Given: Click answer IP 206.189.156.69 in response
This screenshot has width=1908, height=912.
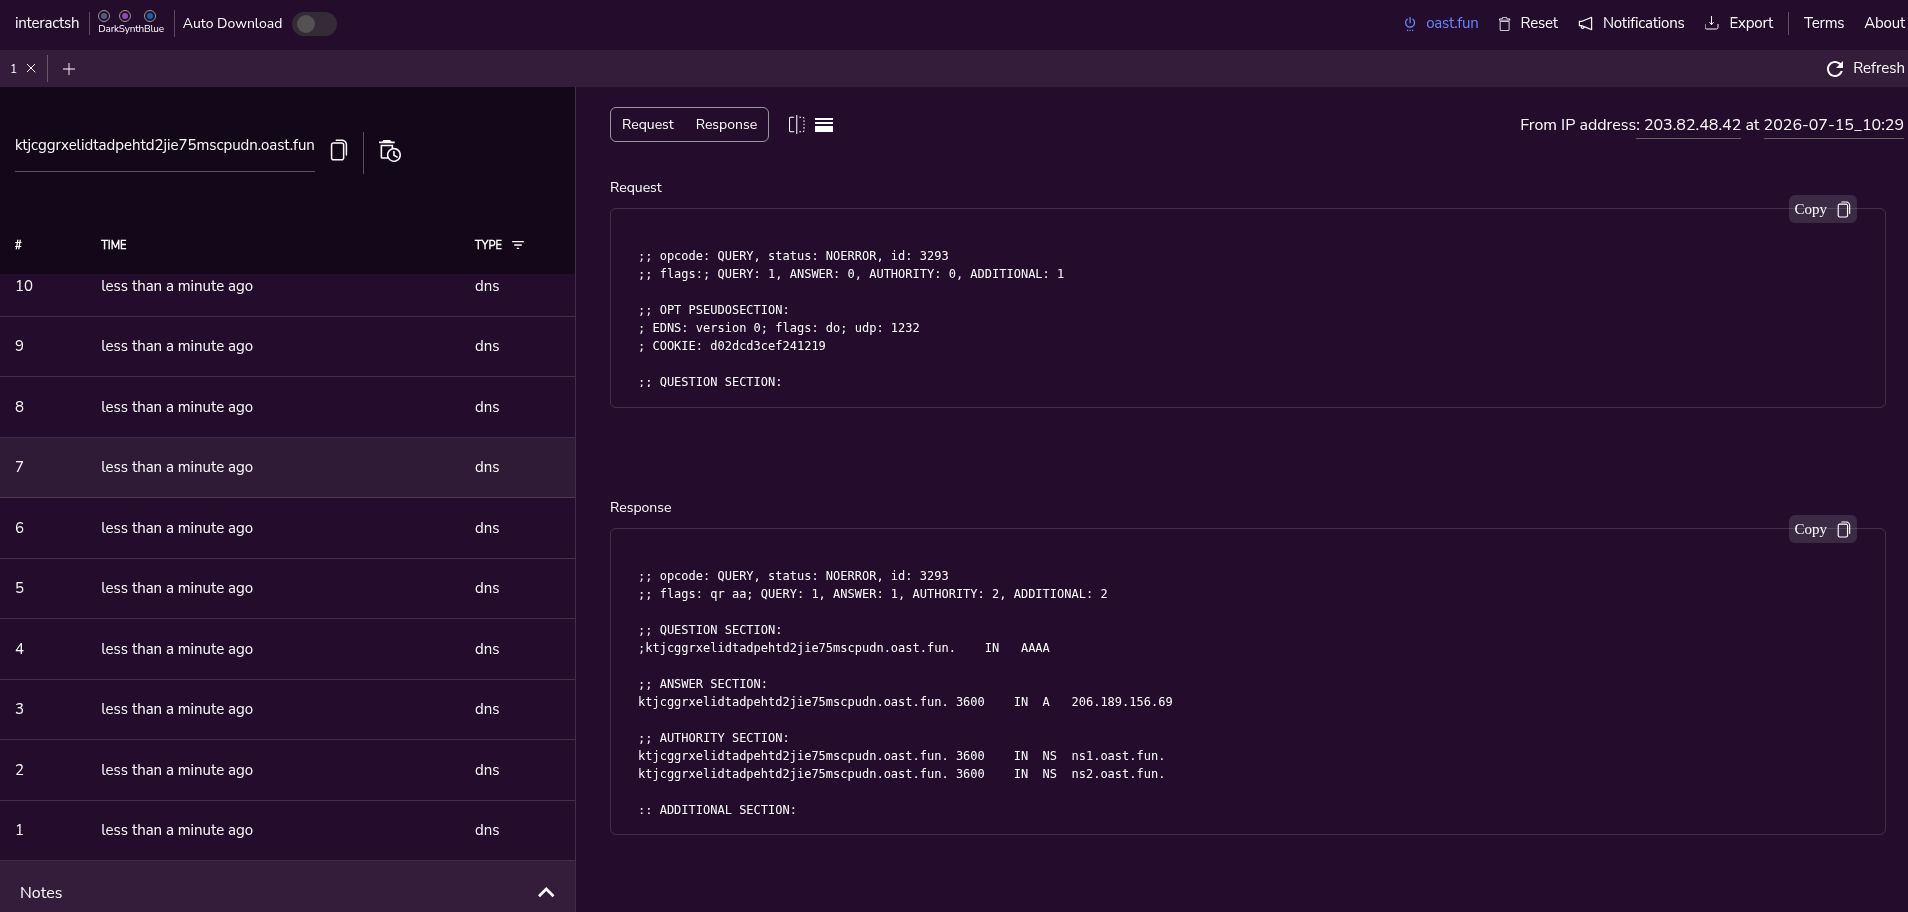Looking at the screenshot, I should (1122, 702).
